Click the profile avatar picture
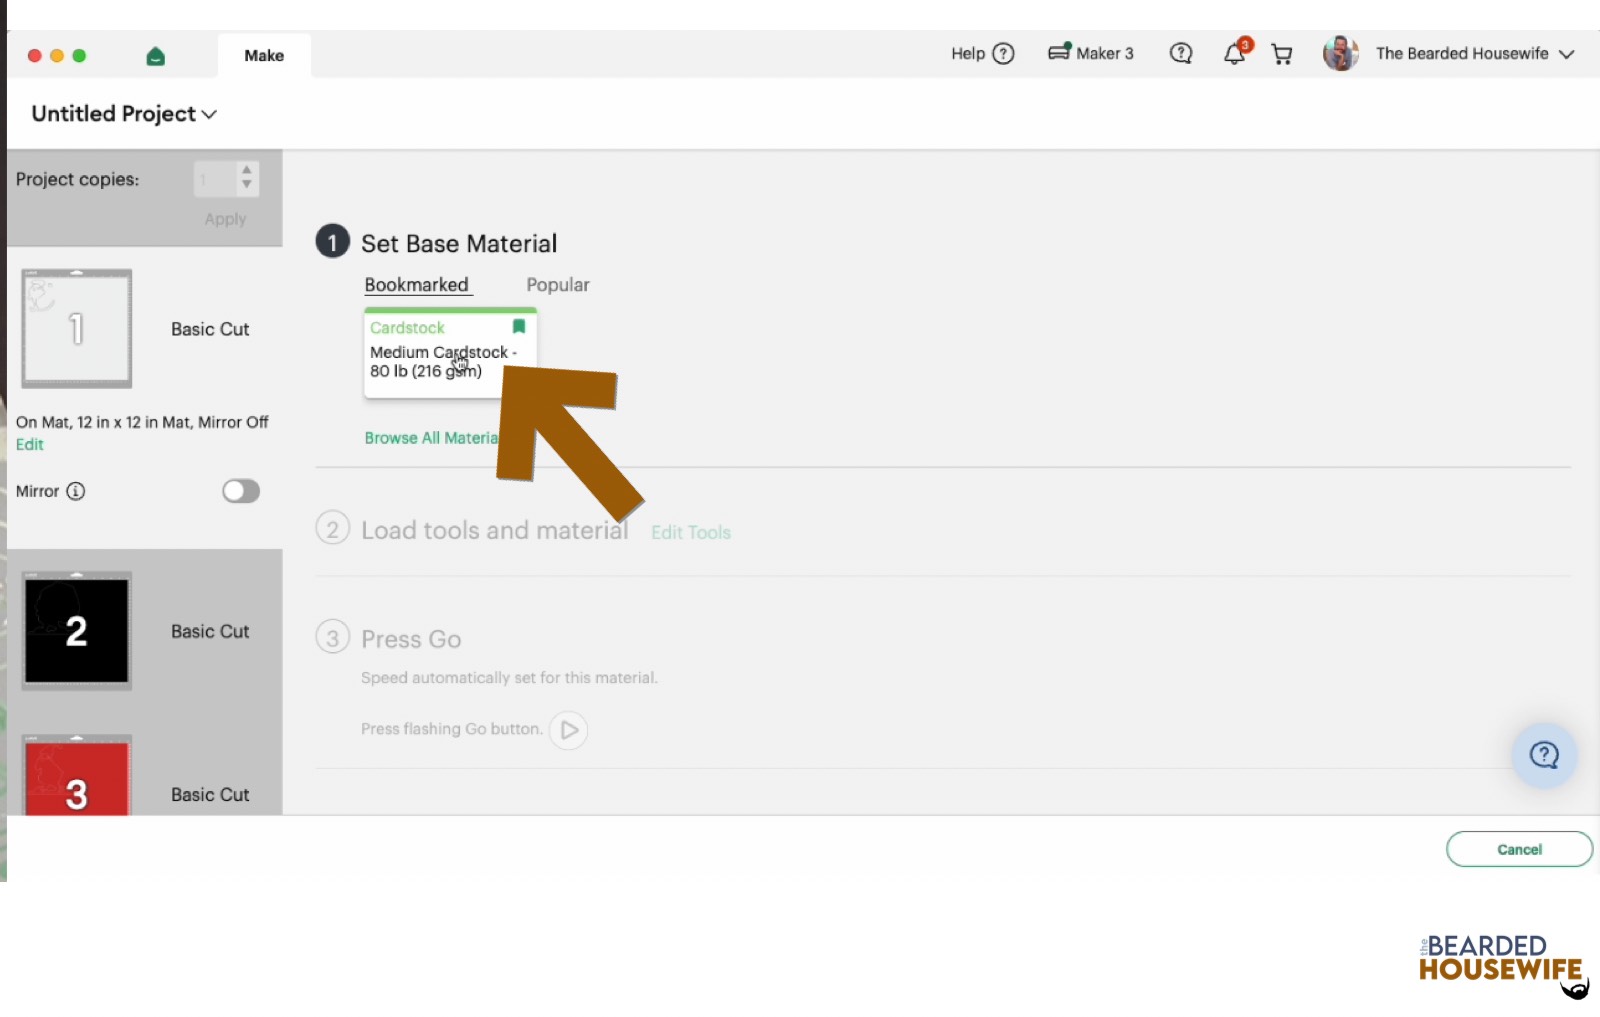 [x=1340, y=53]
